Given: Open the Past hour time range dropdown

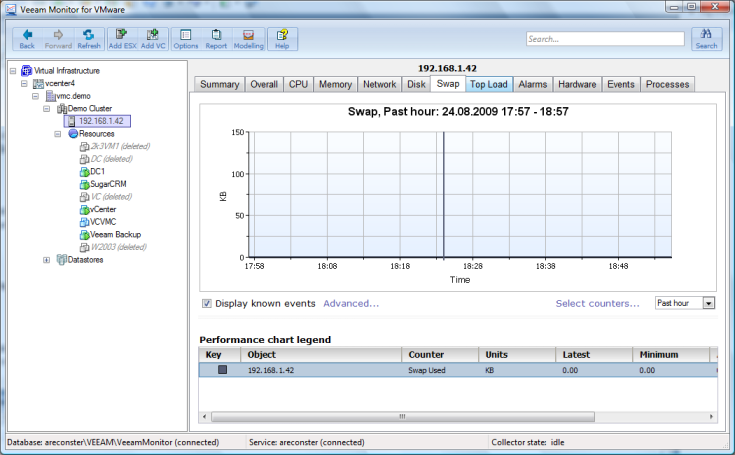Looking at the screenshot, I should point(709,303).
